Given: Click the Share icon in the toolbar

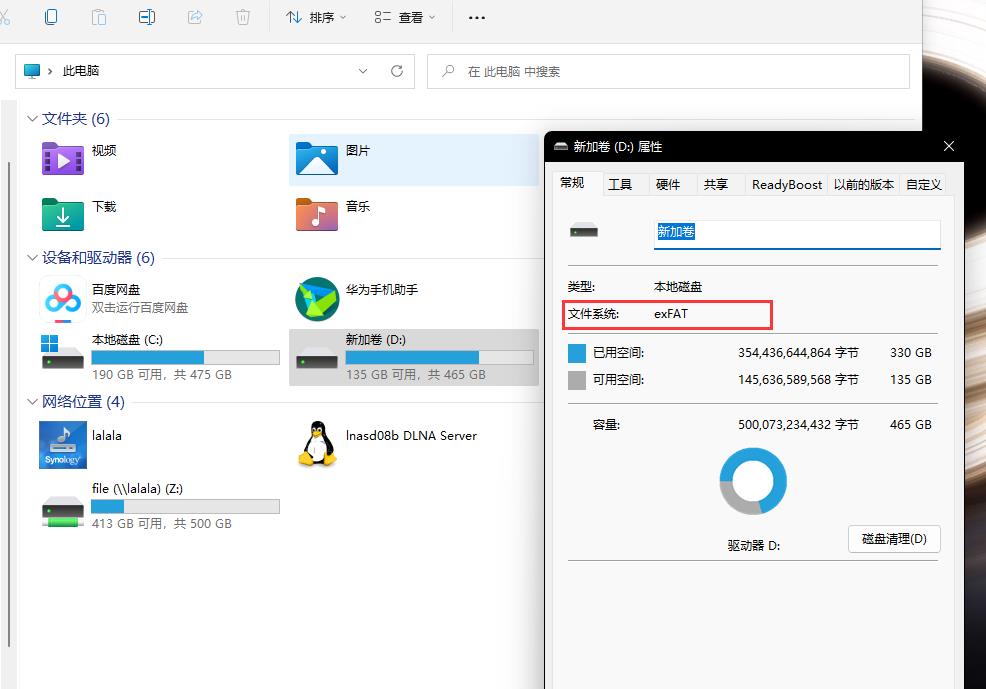Looking at the screenshot, I should pos(193,17).
